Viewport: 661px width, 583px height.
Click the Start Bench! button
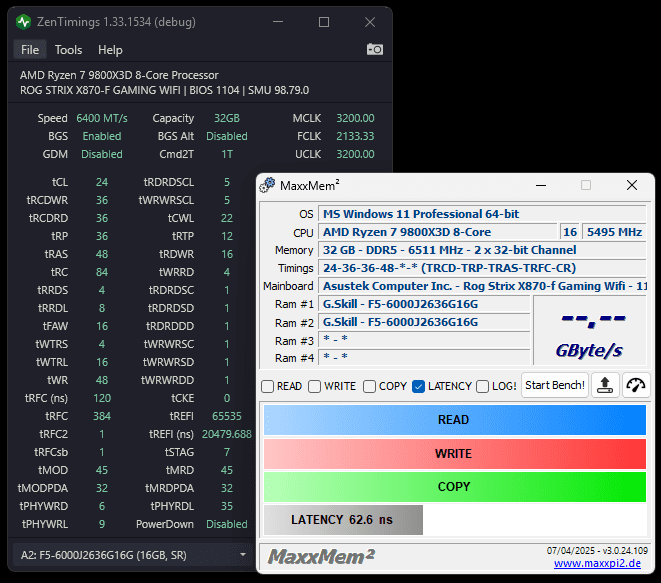[555, 385]
